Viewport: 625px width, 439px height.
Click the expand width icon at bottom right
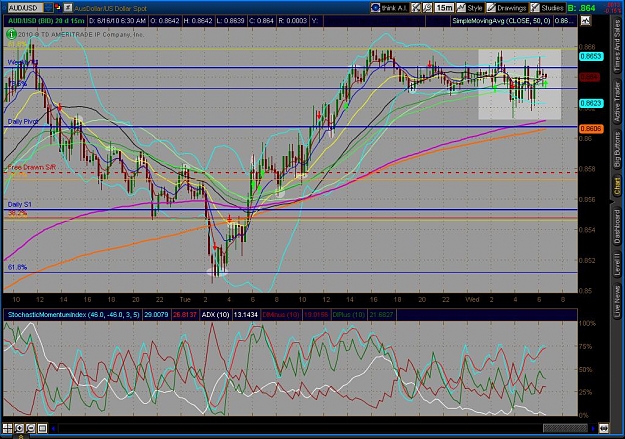tap(604, 429)
